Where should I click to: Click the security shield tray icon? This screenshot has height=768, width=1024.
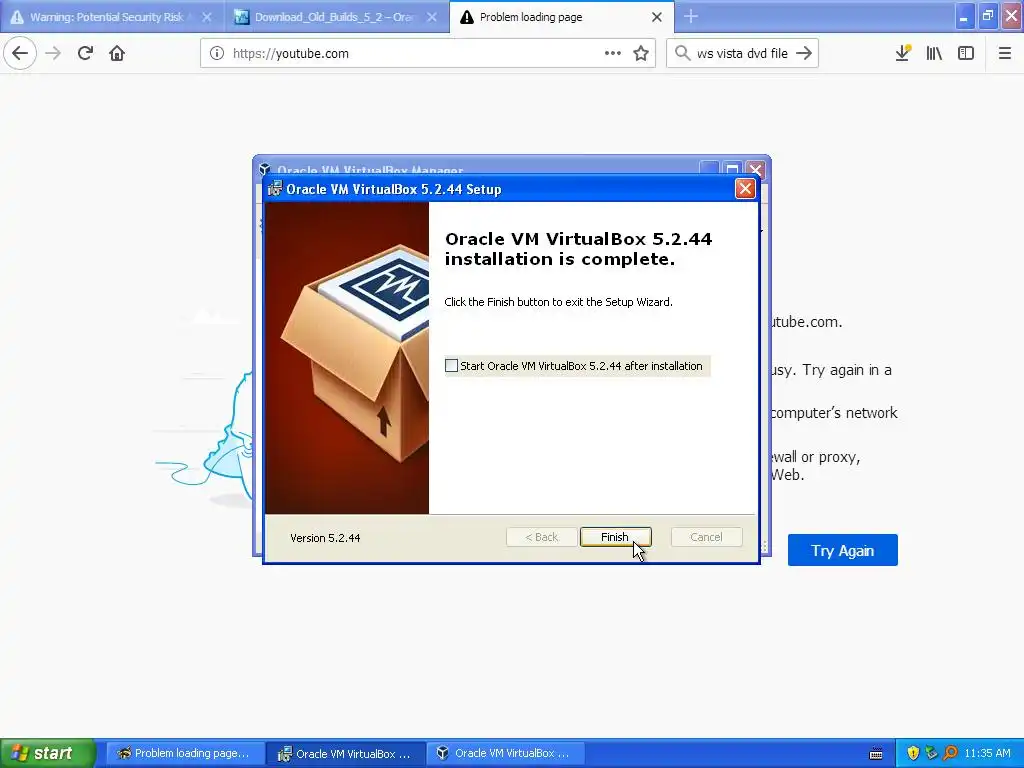pyautogui.click(x=913, y=753)
